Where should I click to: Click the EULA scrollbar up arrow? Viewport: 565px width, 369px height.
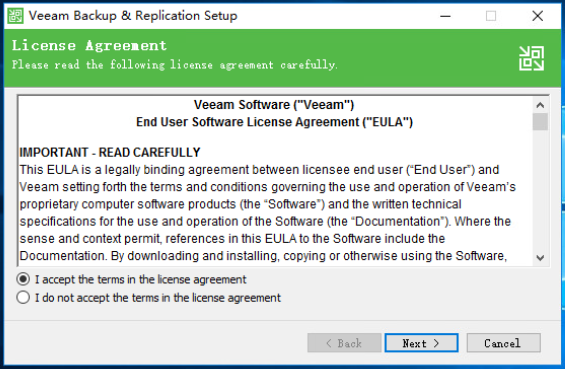540,105
